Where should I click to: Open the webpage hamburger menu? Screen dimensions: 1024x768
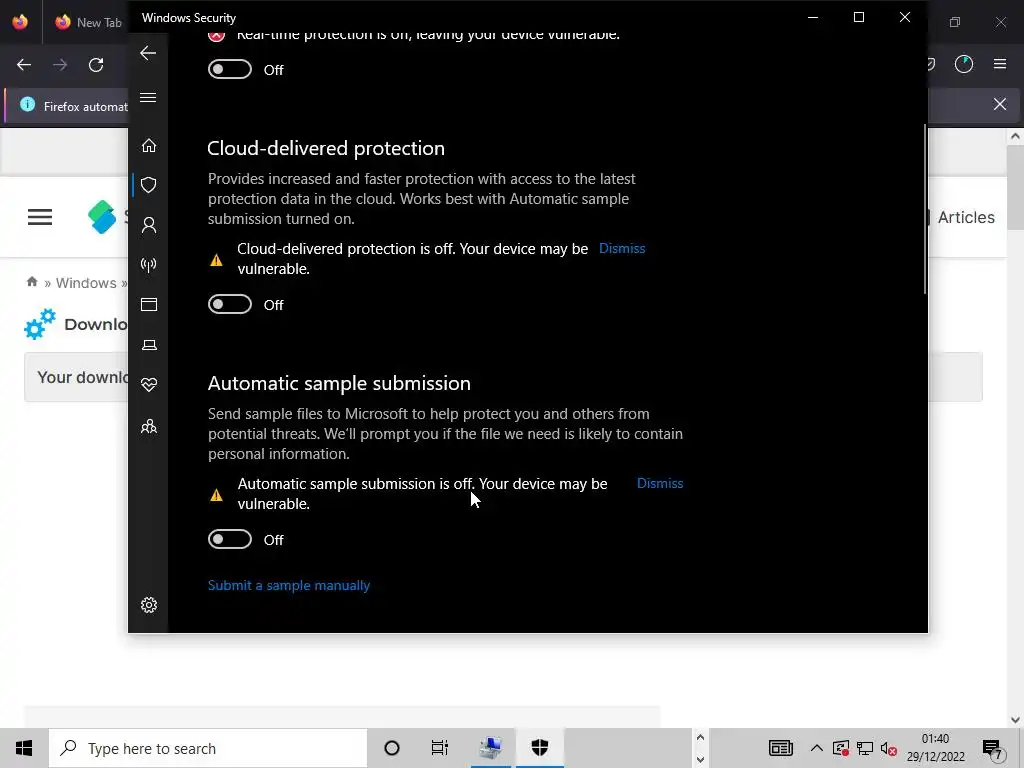(40, 217)
